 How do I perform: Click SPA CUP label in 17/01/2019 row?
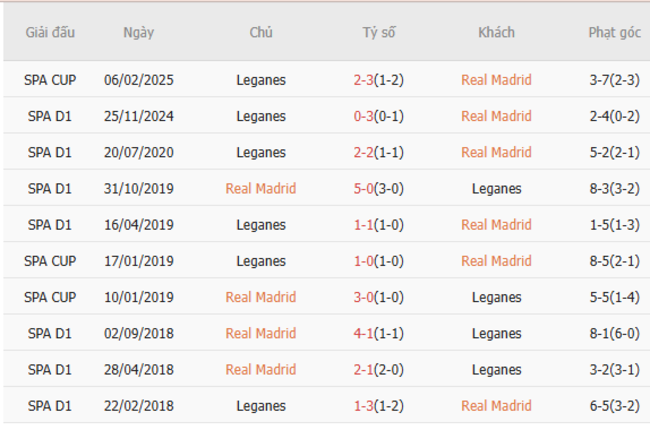(x=52, y=261)
